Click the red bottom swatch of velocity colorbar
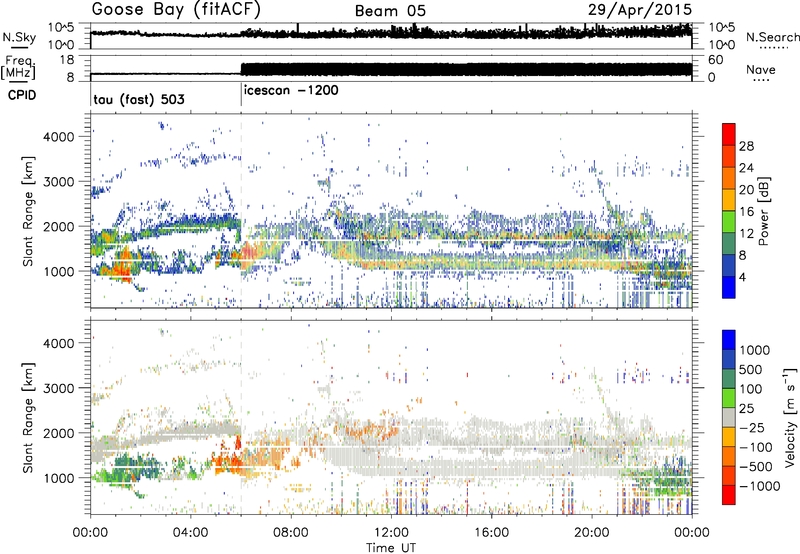Screen dimensions: 800x554 [x=729, y=495]
